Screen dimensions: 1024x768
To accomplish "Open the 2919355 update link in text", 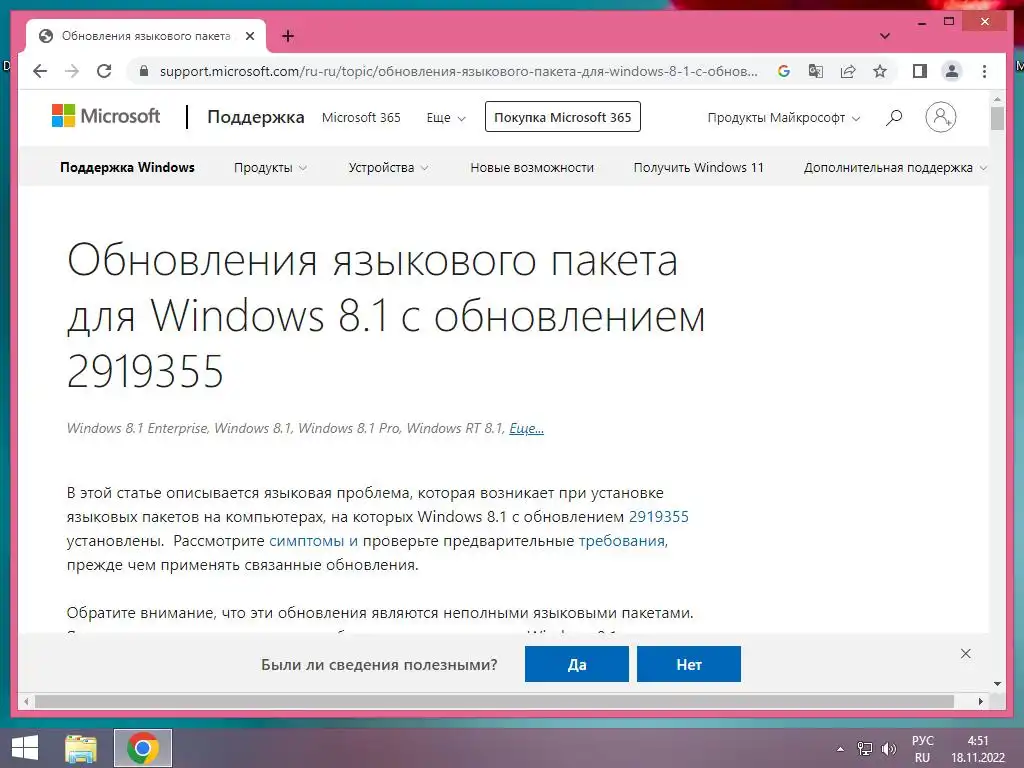I will tap(658, 517).
